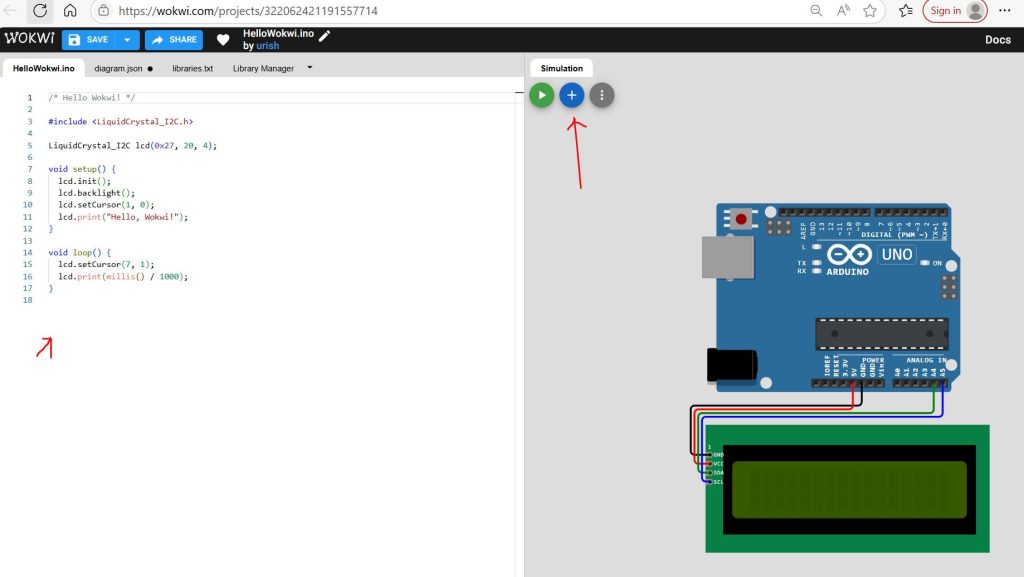This screenshot has height=577, width=1024.
Task: Open author urish profile link
Action: (x=268, y=46)
